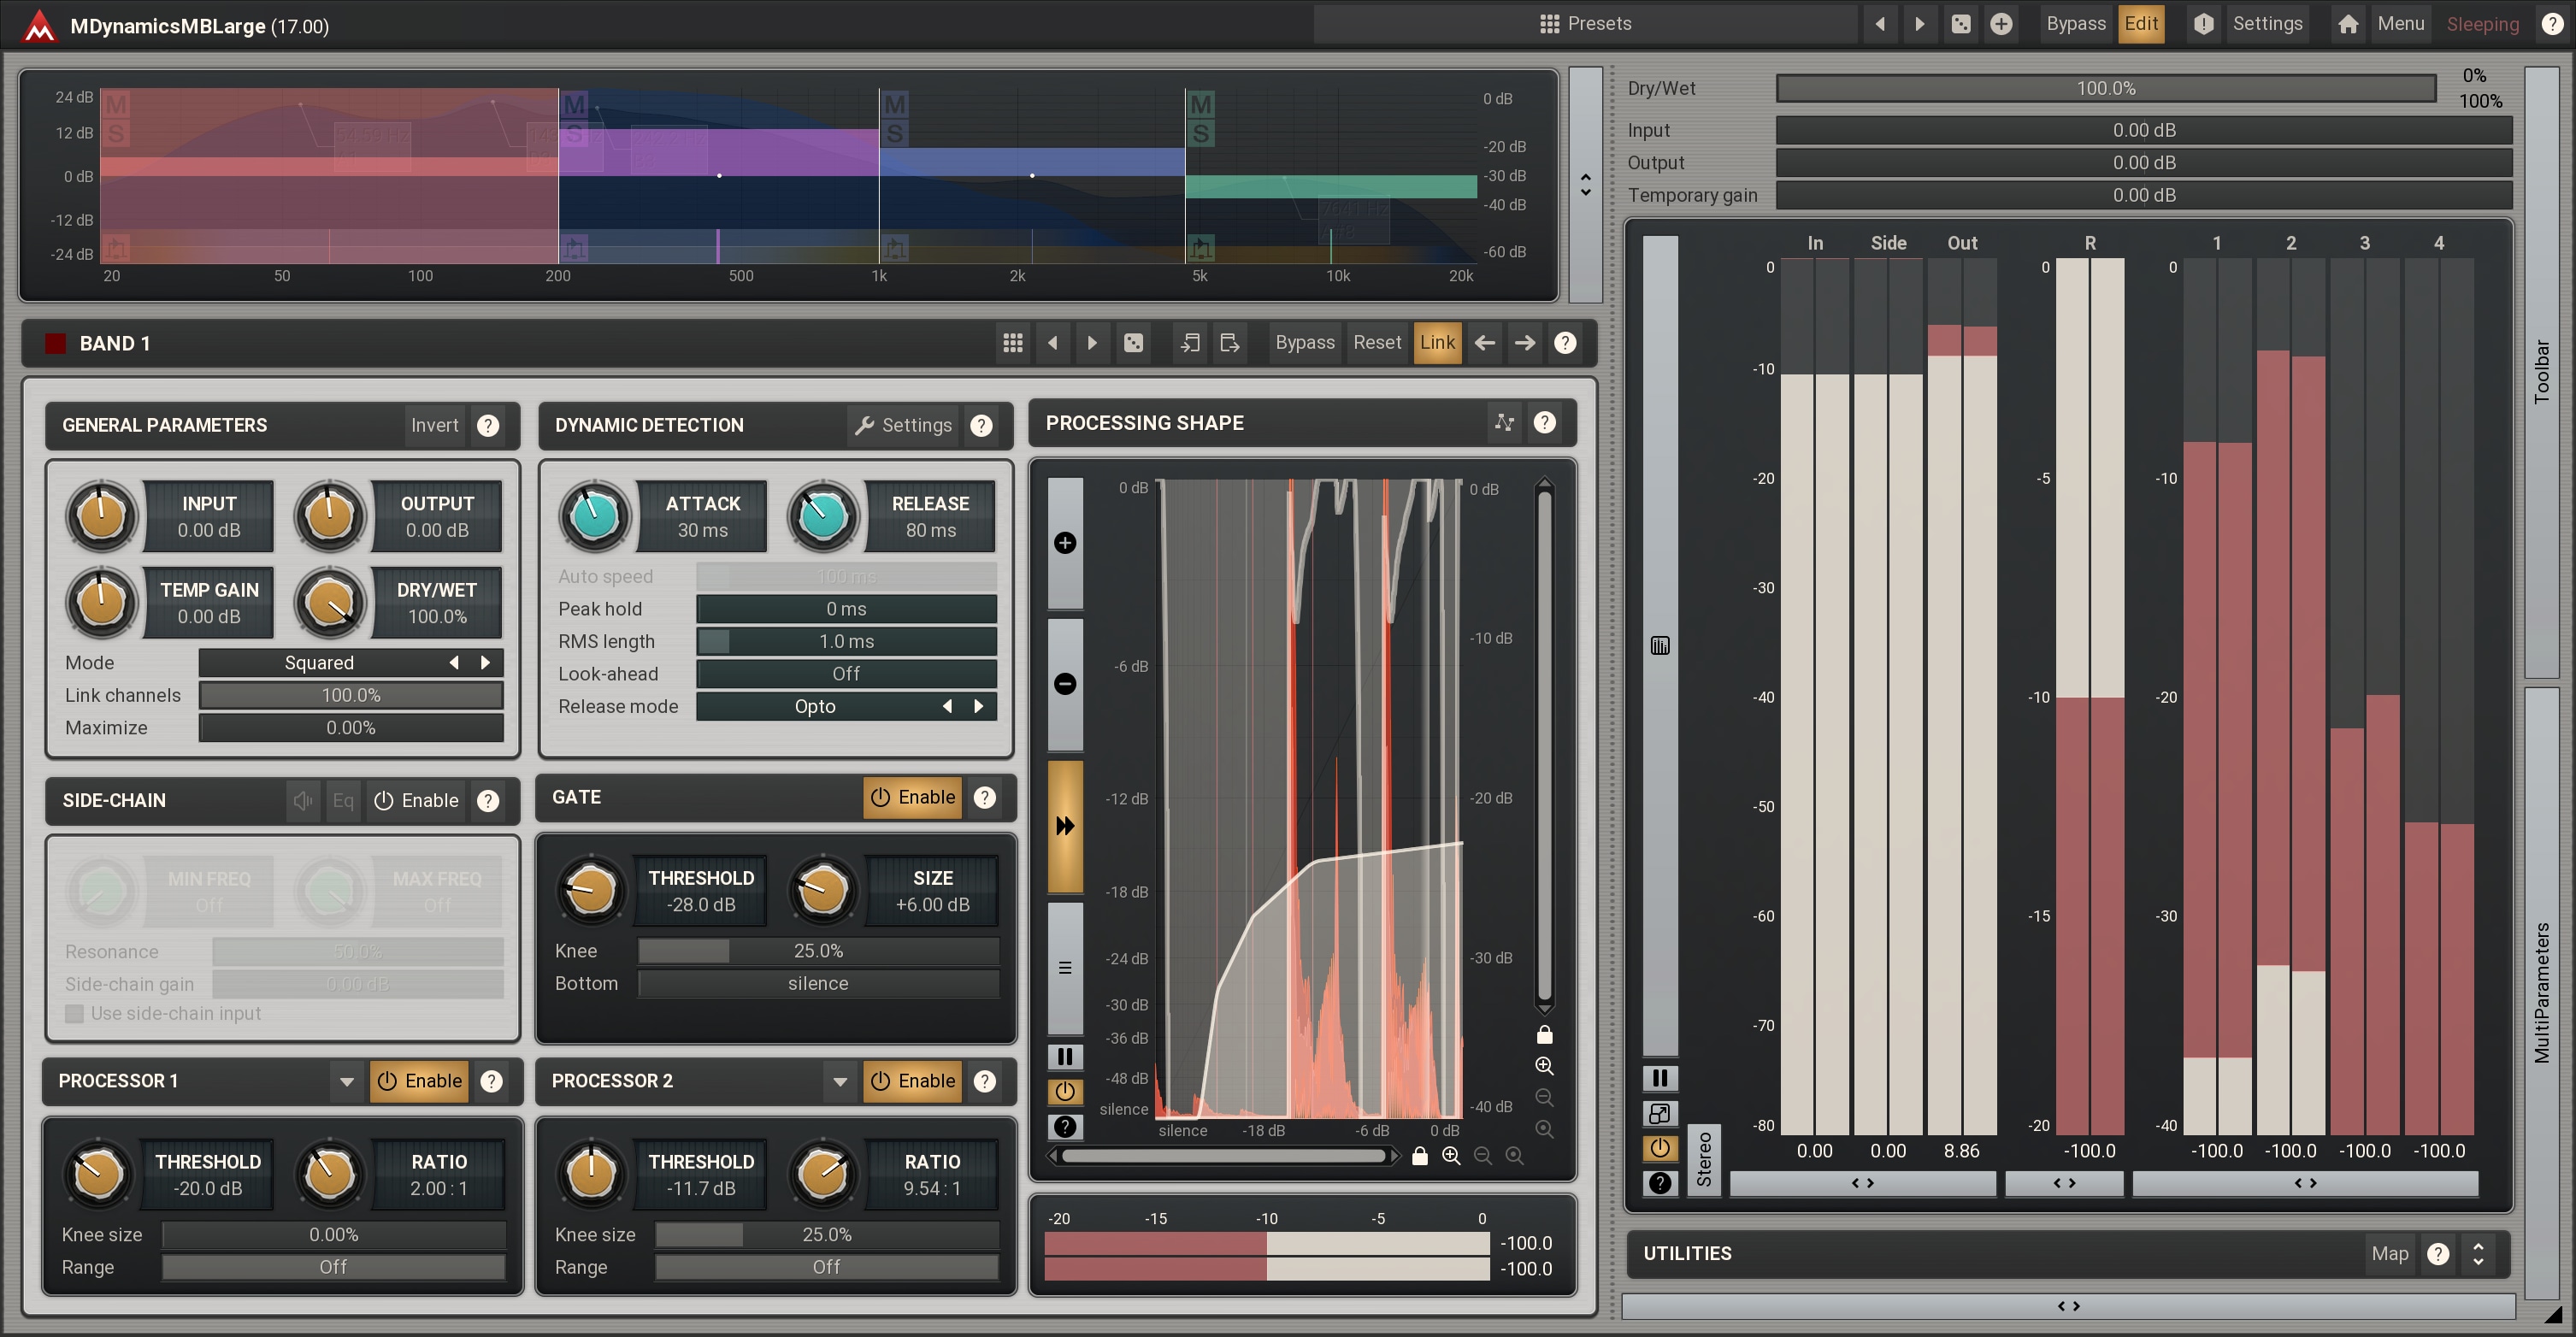Check Use side-chain input checkbox
This screenshot has width=2576, height=1337.
(74, 1013)
